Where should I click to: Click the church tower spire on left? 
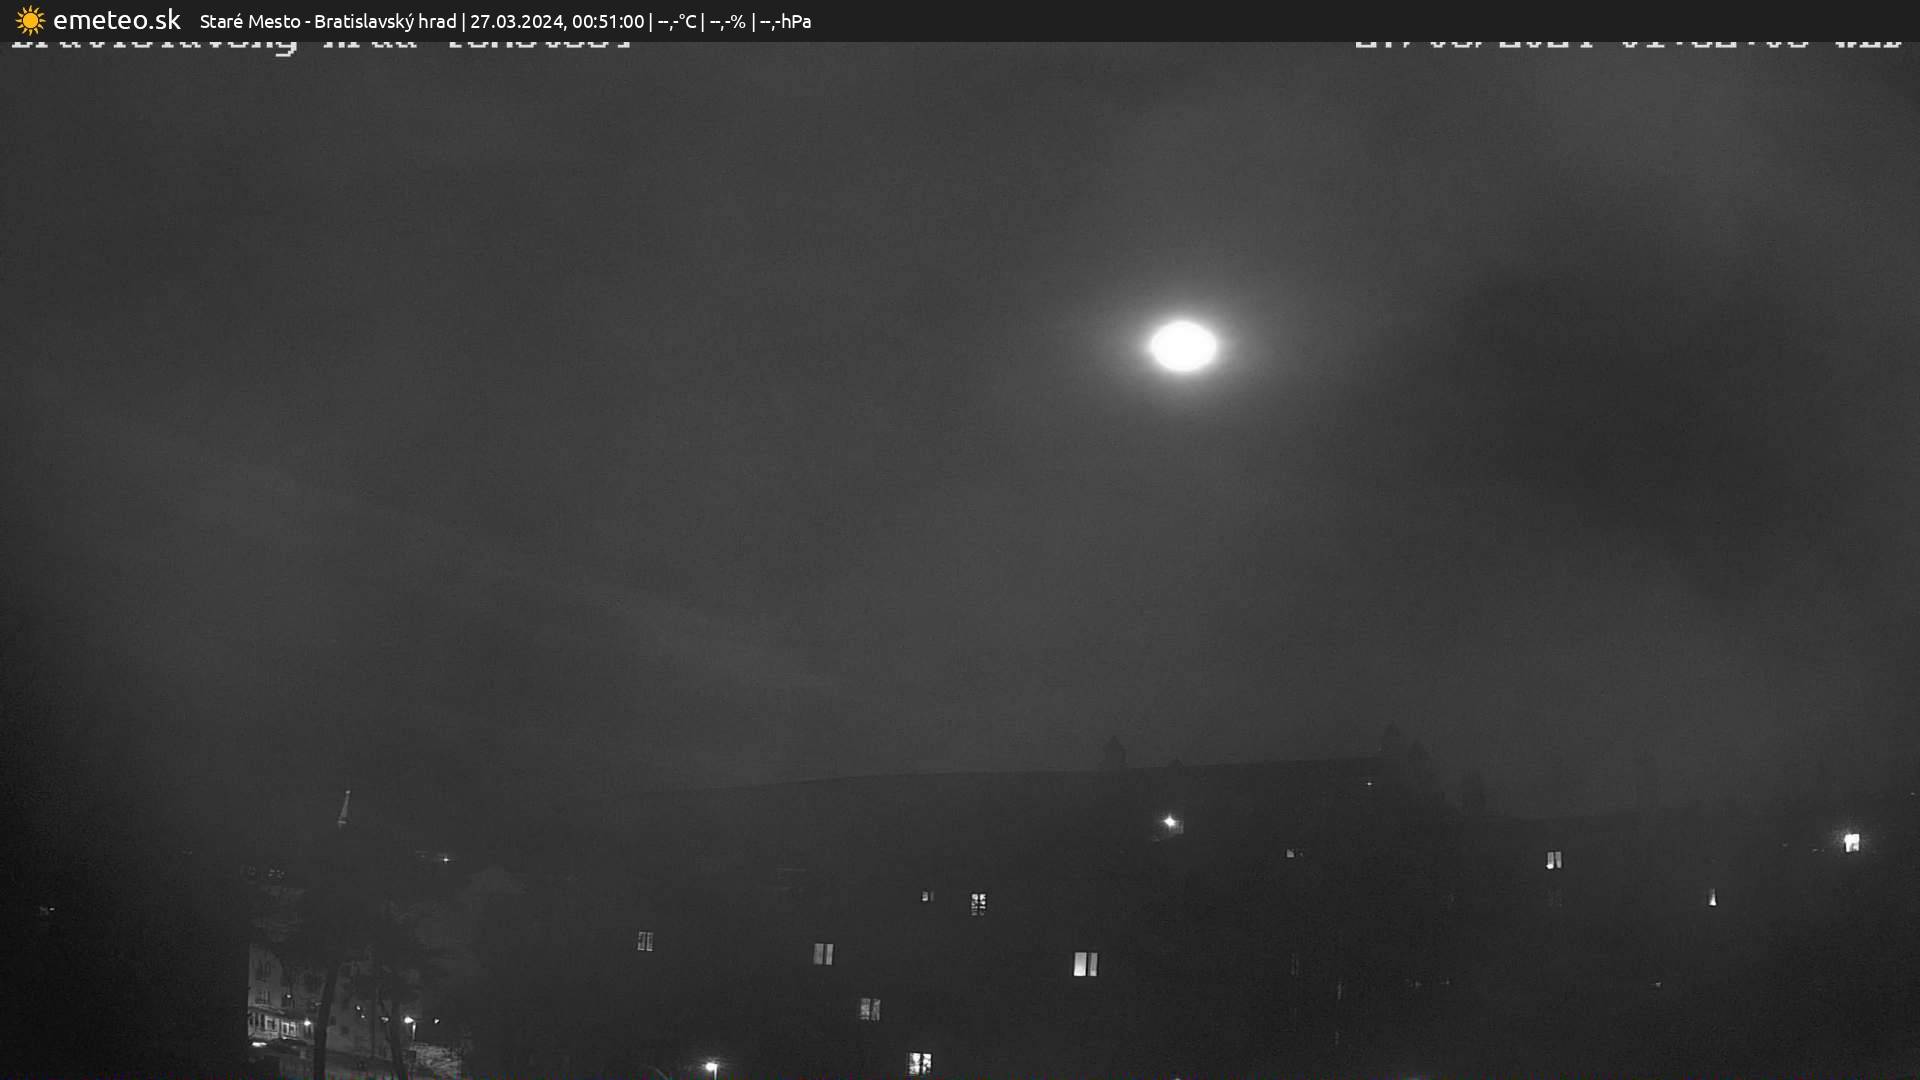click(x=344, y=808)
